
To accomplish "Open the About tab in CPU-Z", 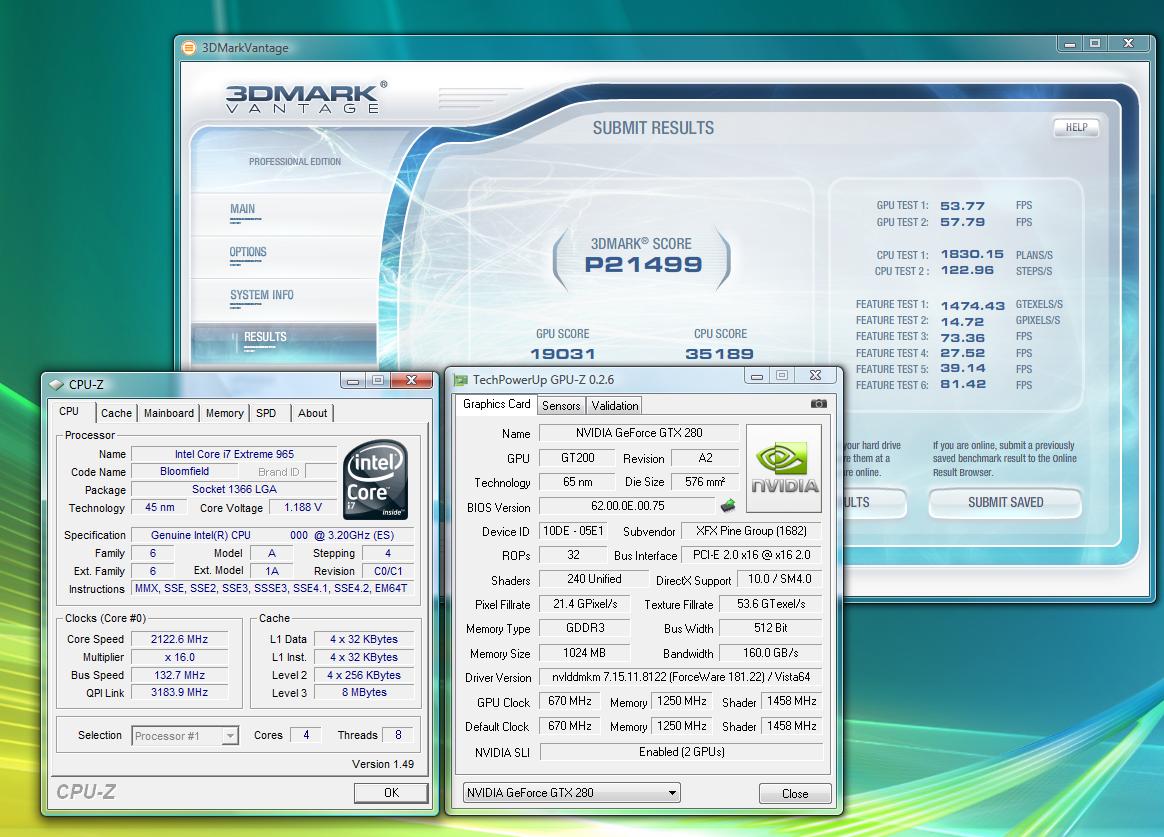I will (313, 413).
